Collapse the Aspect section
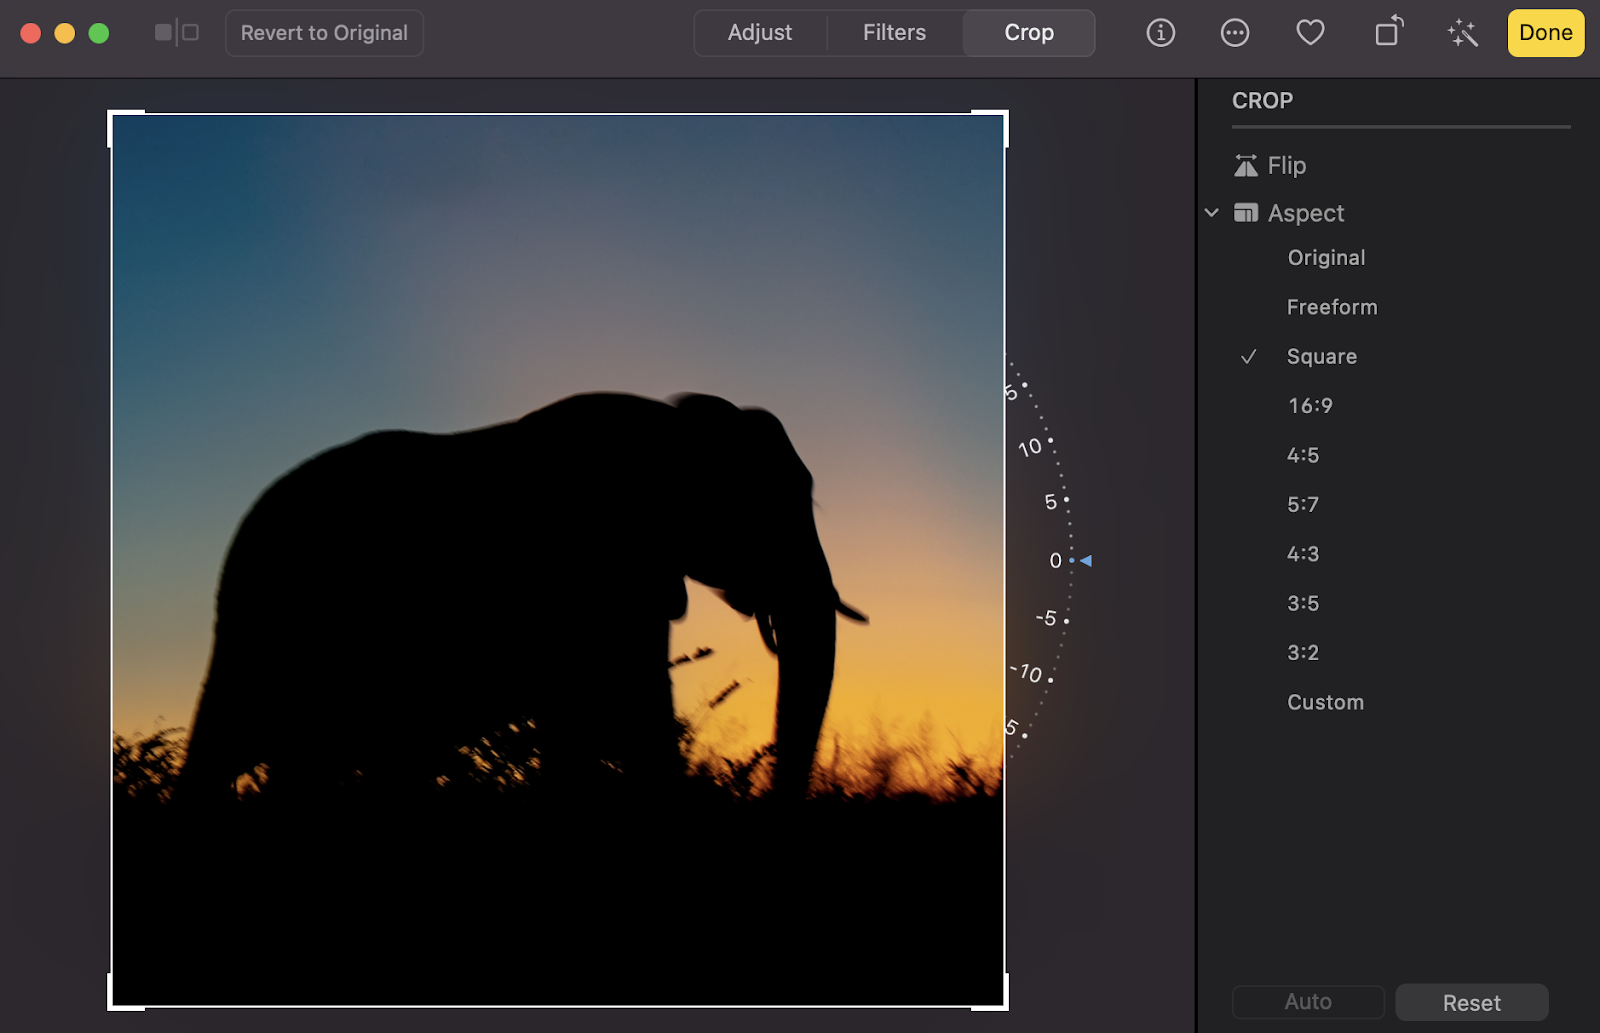This screenshot has width=1600, height=1033. click(x=1211, y=213)
